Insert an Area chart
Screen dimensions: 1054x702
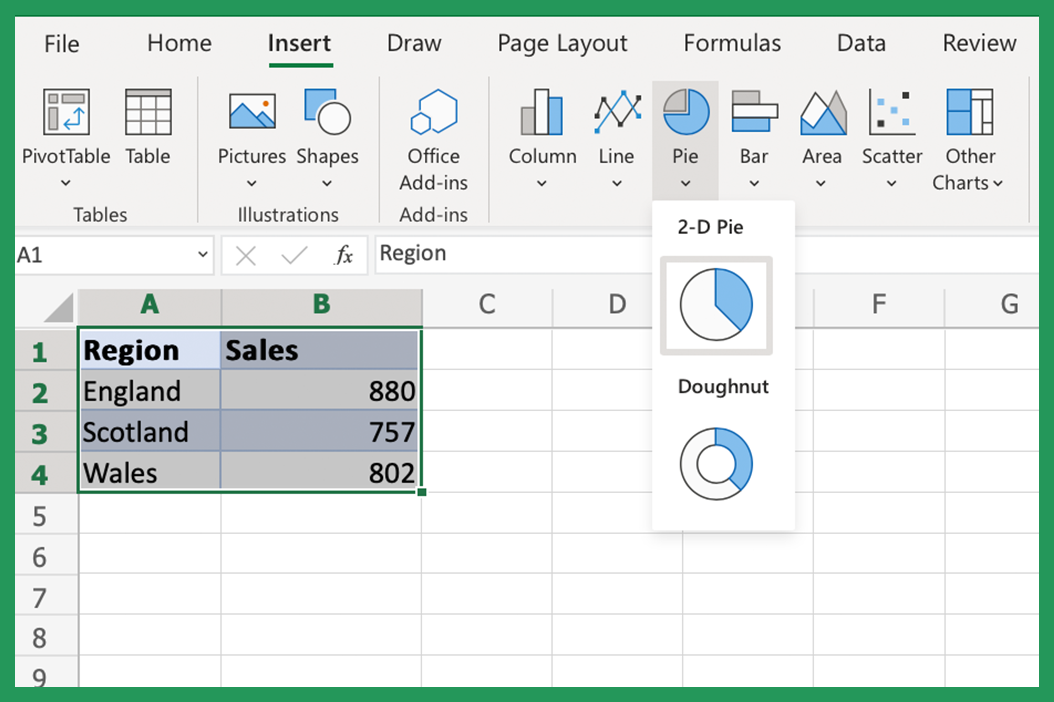(821, 130)
